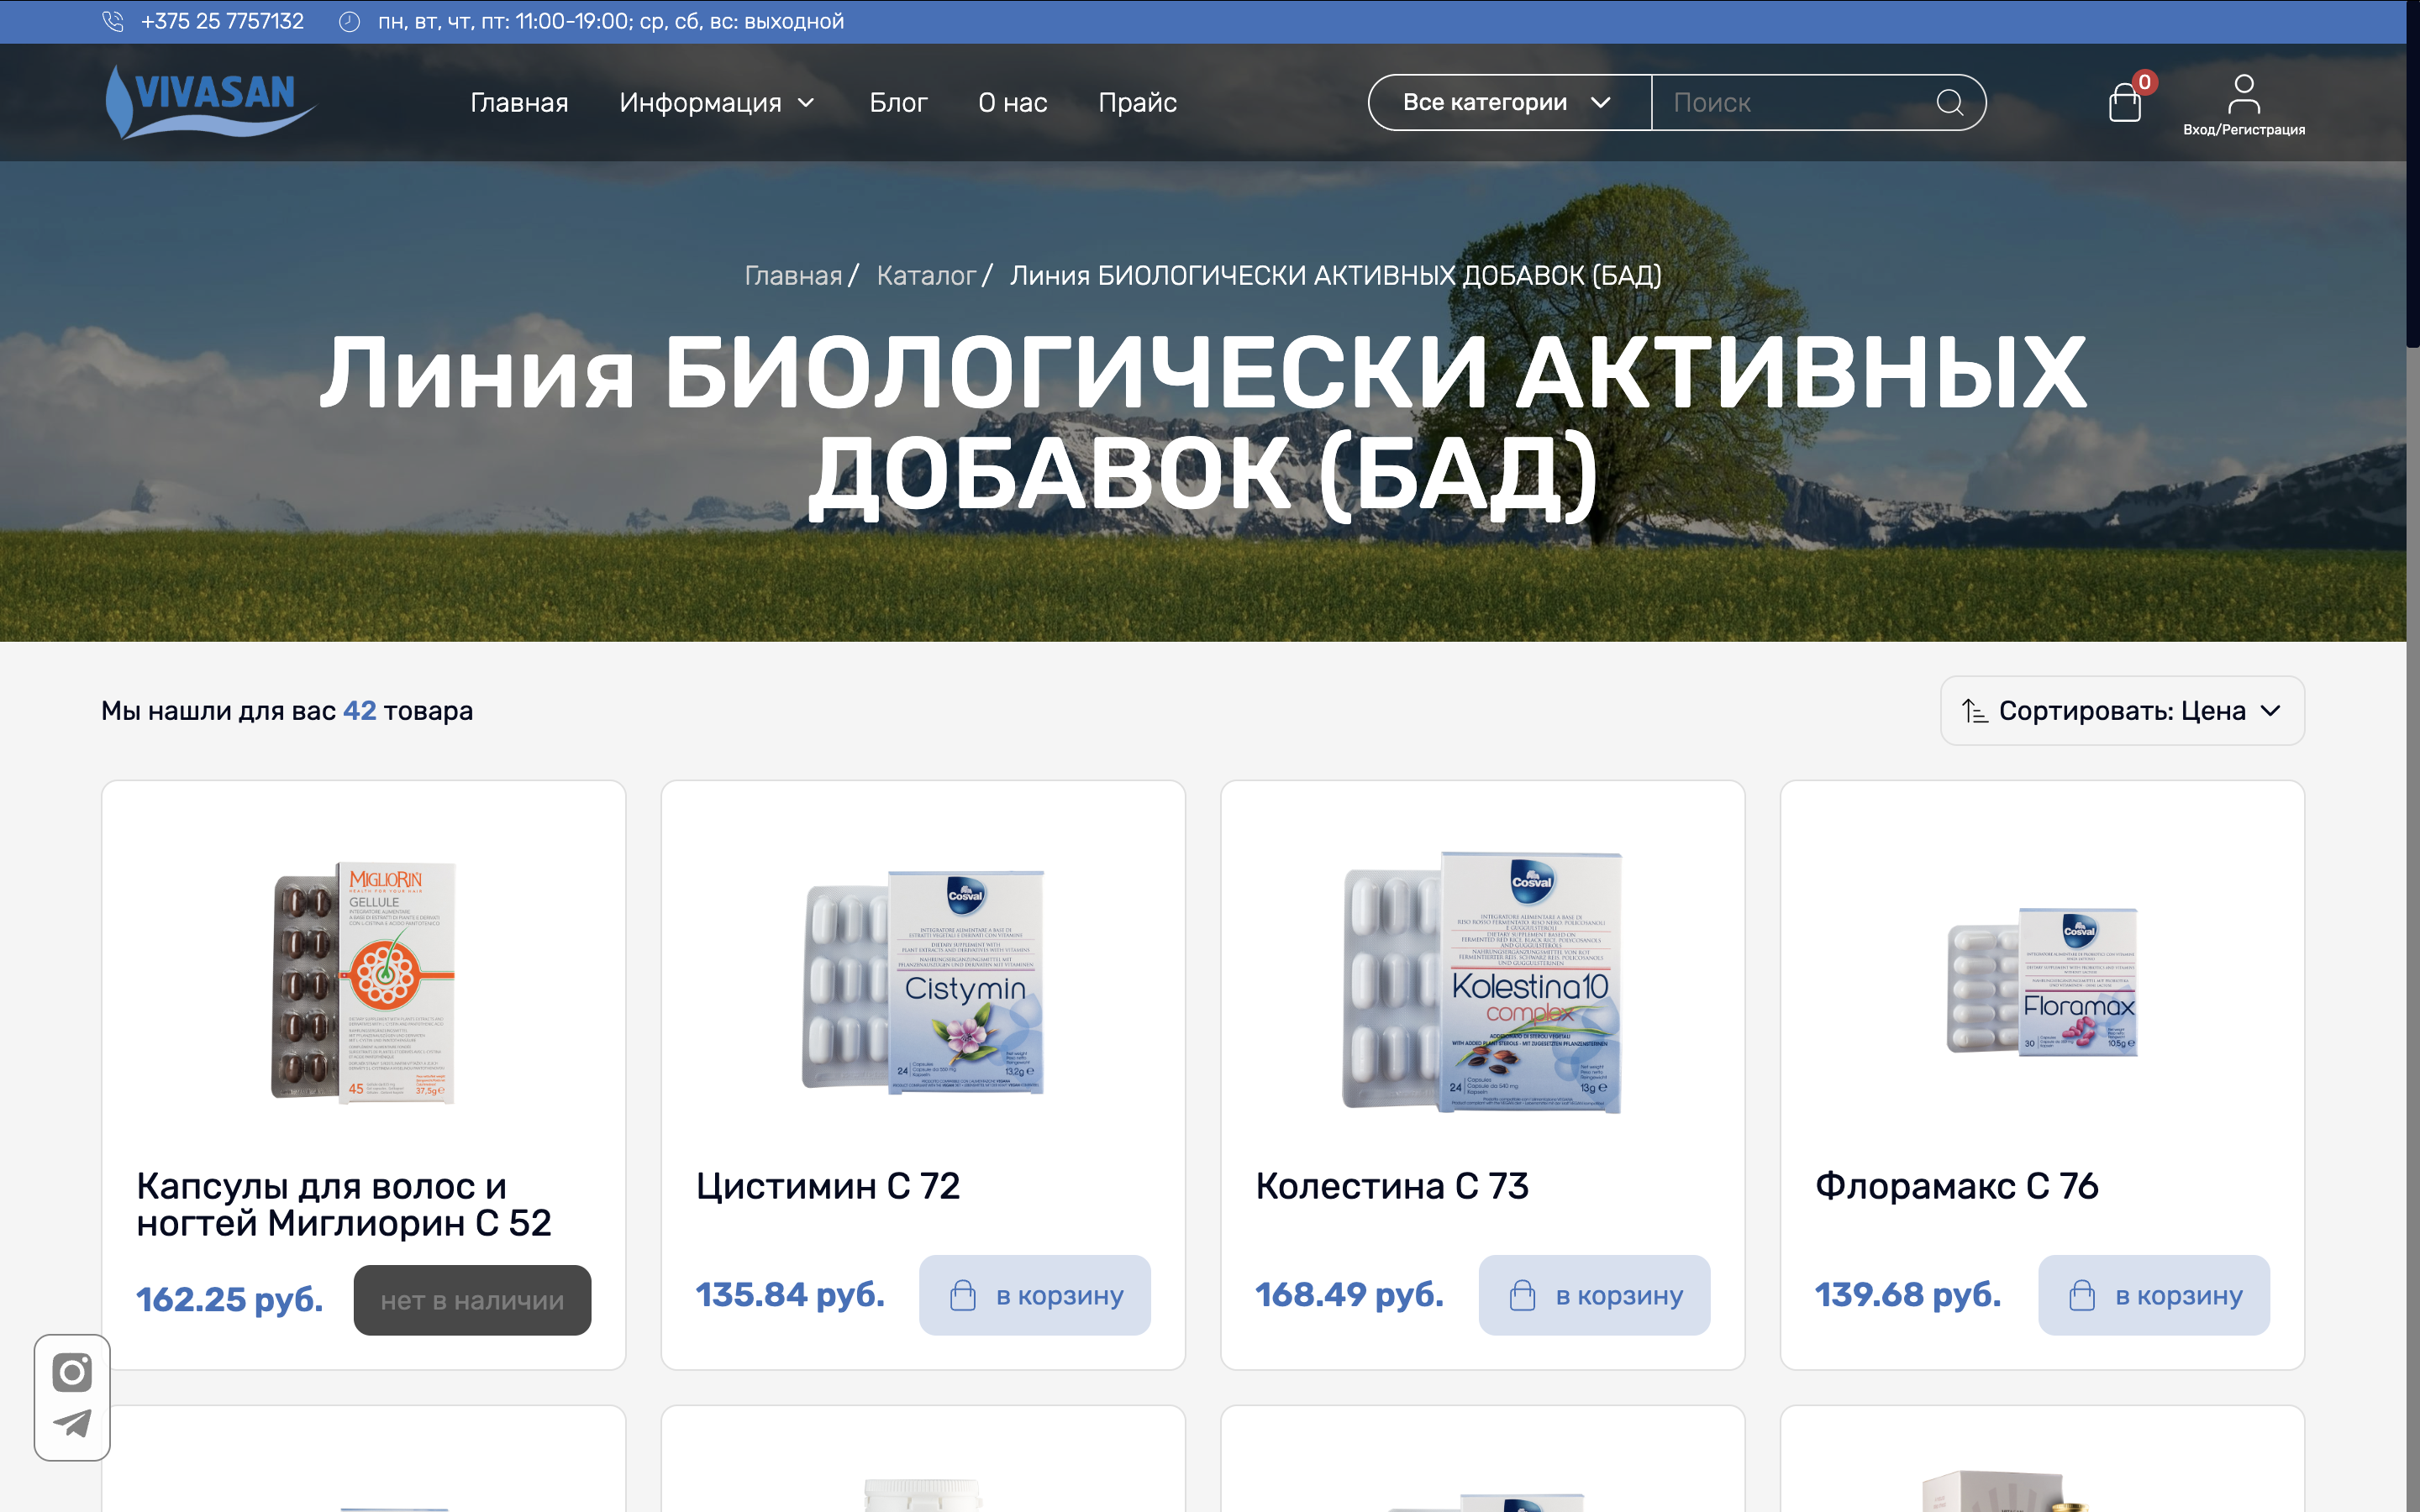Viewport: 2420px width, 1512px height.
Task: Click the bag icon on the Колестина button
Action: (1522, 1295)
